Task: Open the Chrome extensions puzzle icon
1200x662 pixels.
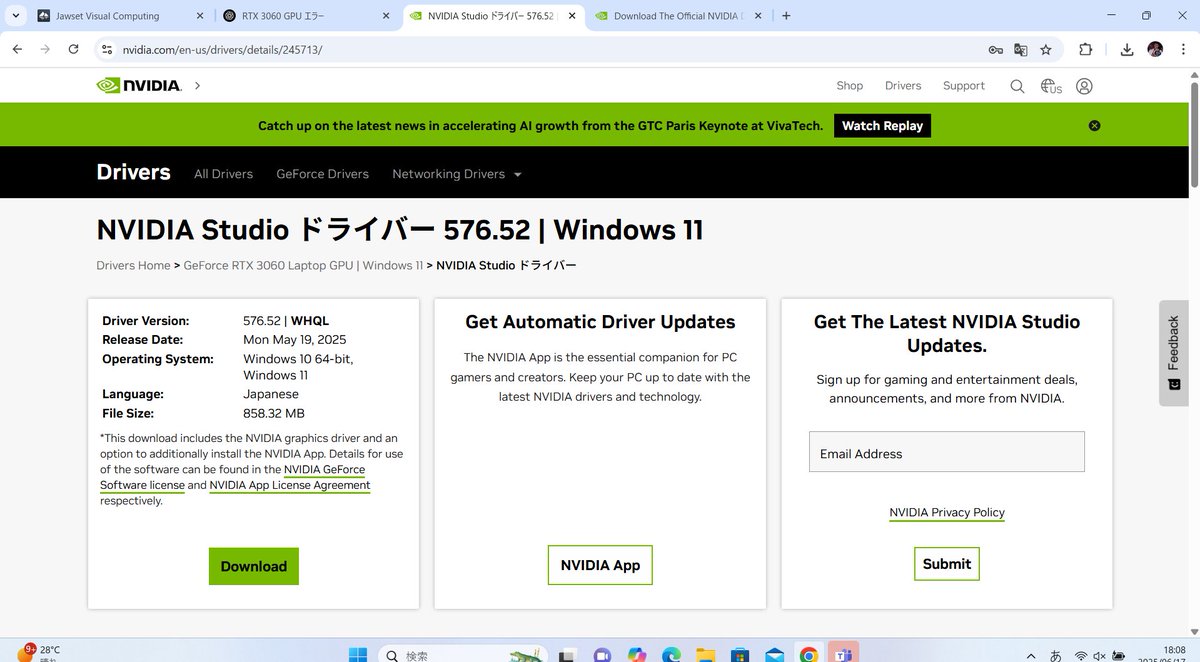Action: click(1085, 49)
